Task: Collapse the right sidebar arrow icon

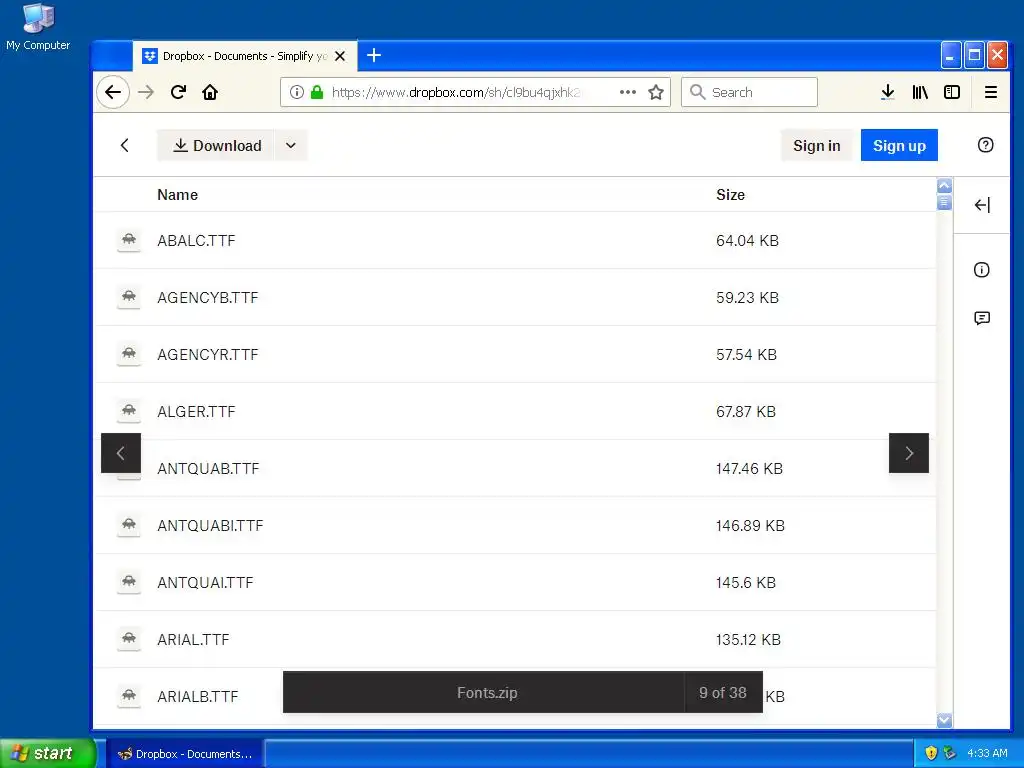Action: pyautogui.click(x=982, y=205)
